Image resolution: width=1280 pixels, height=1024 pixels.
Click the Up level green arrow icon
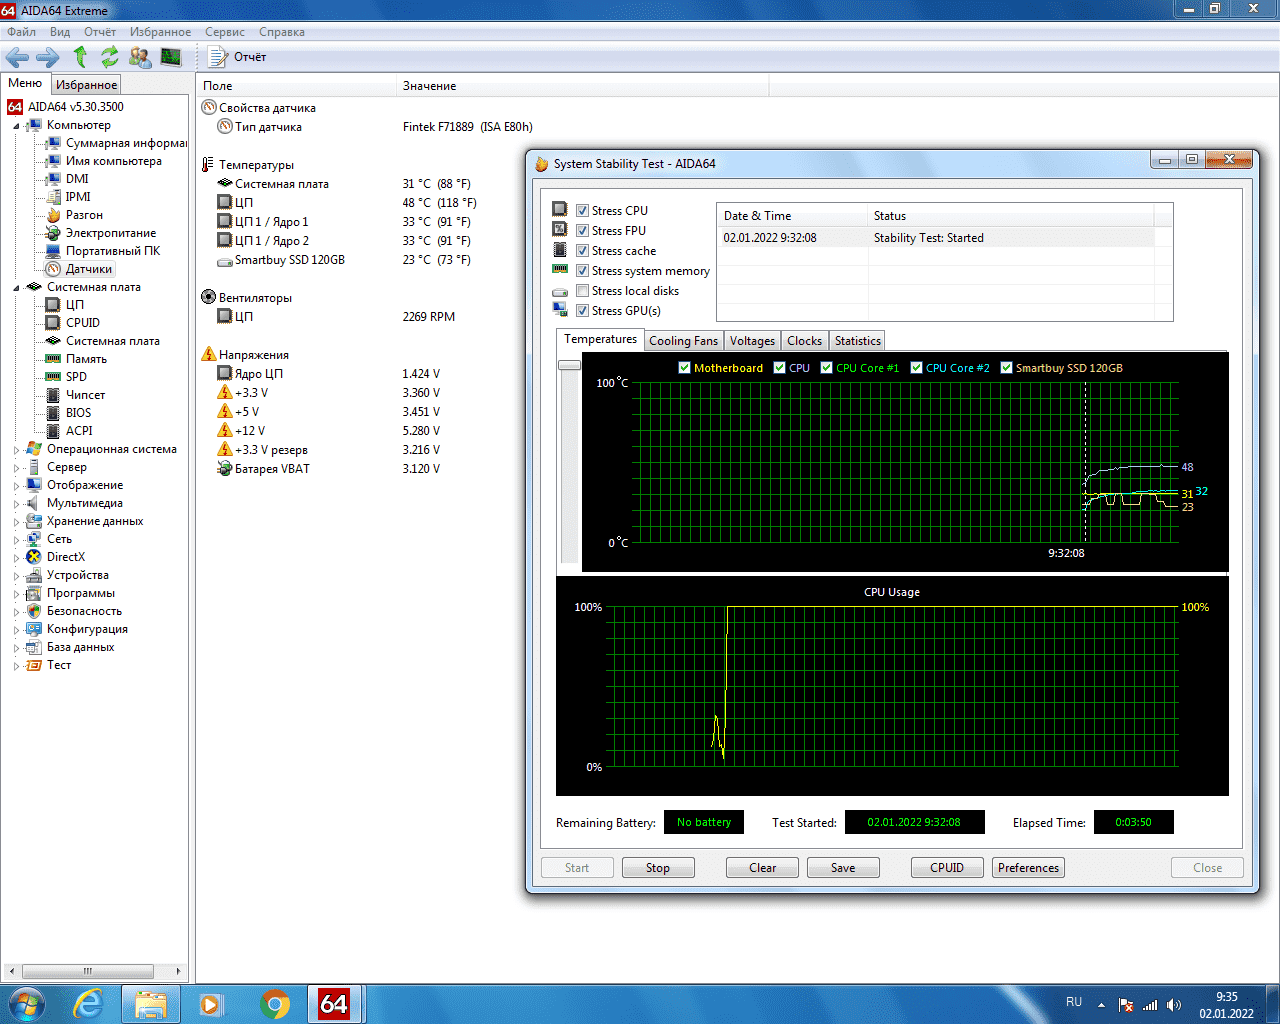tap(80, 57)
